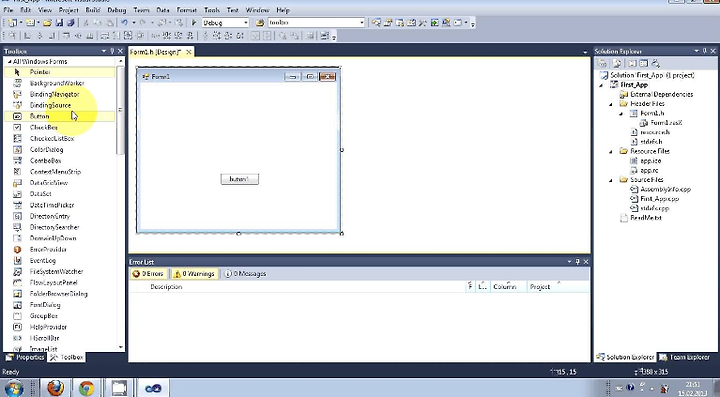Viewport: 720px width, 397px height.
Task: Open the Format menu
Action: pyautogui.click(x=186, y=10)
